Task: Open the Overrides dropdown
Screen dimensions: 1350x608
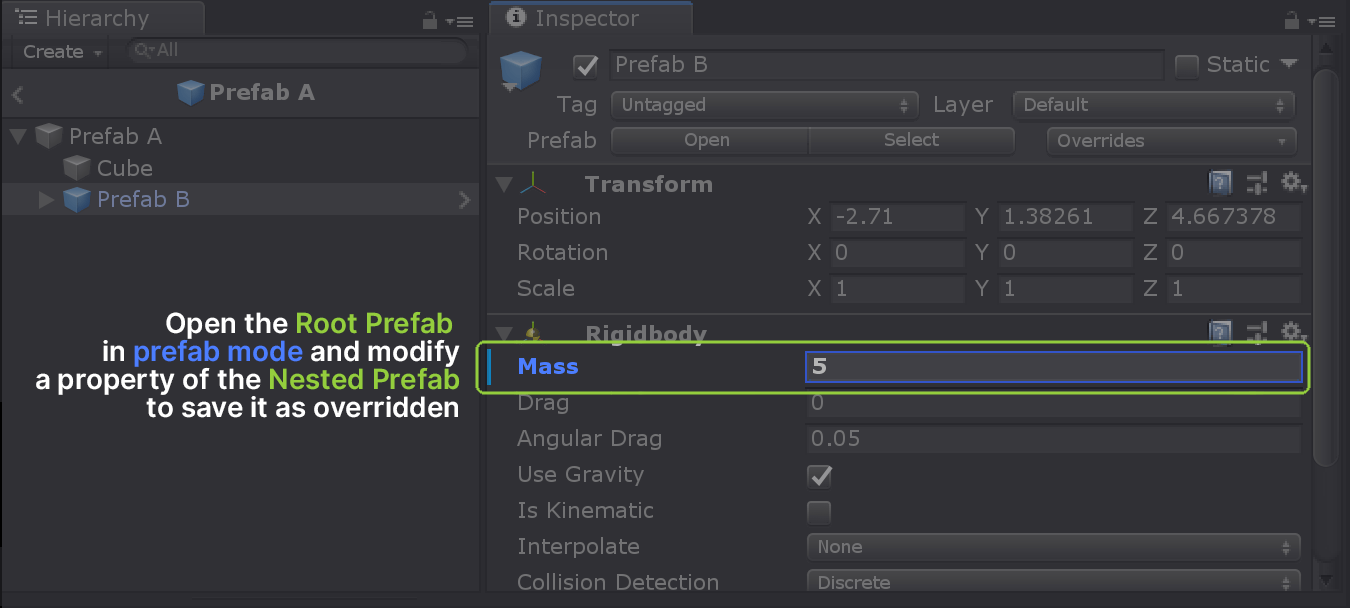Action: tap(1170, 140)
